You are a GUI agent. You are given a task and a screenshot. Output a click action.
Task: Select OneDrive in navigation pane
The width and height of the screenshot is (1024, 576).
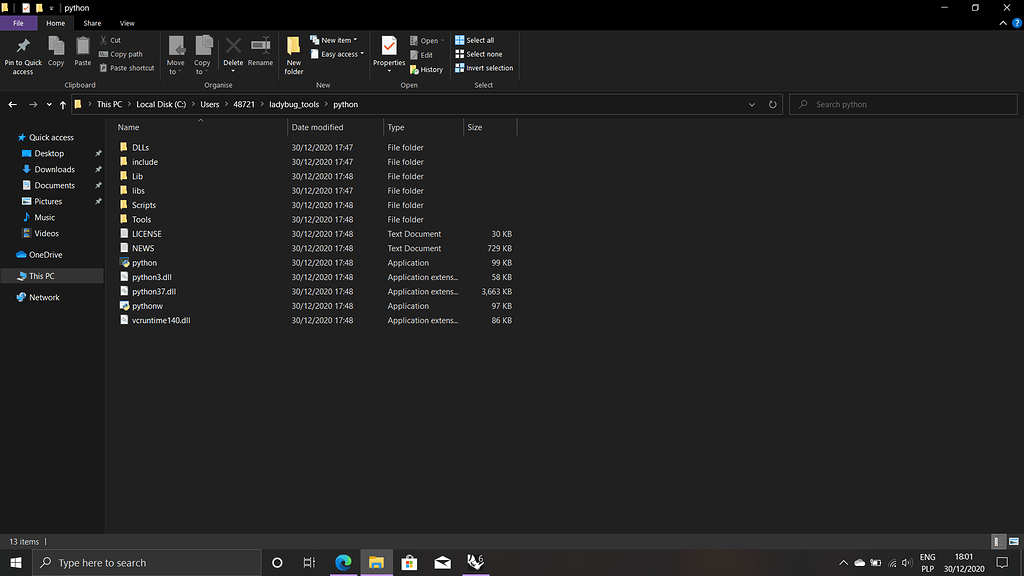[45, 255]
